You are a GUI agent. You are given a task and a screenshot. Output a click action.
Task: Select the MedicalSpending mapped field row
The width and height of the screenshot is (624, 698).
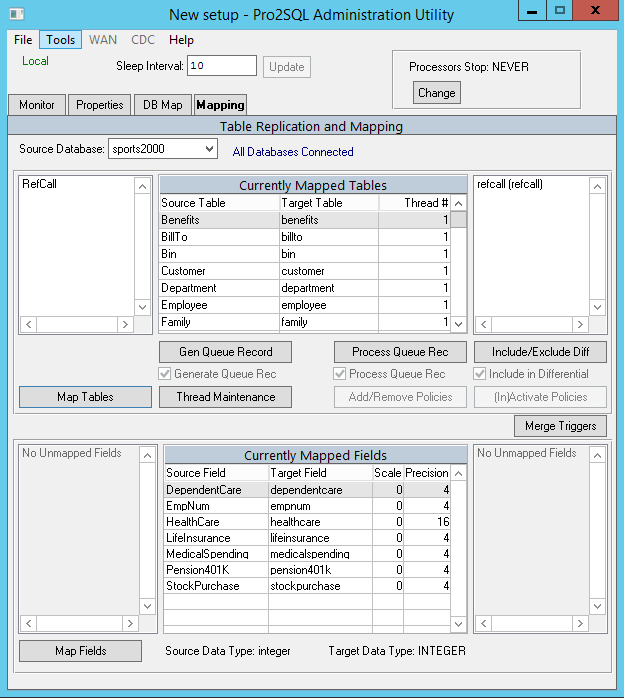tap(307, 554)
